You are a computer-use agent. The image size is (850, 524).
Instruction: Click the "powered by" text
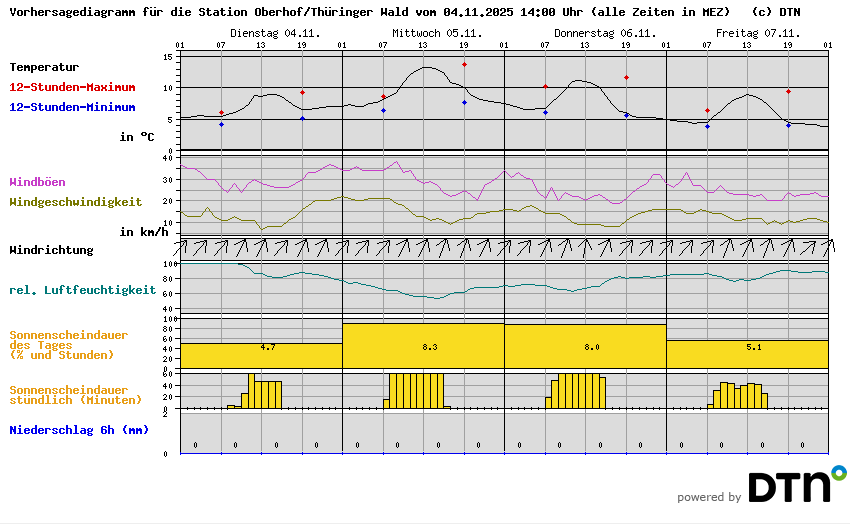[708, 497]
